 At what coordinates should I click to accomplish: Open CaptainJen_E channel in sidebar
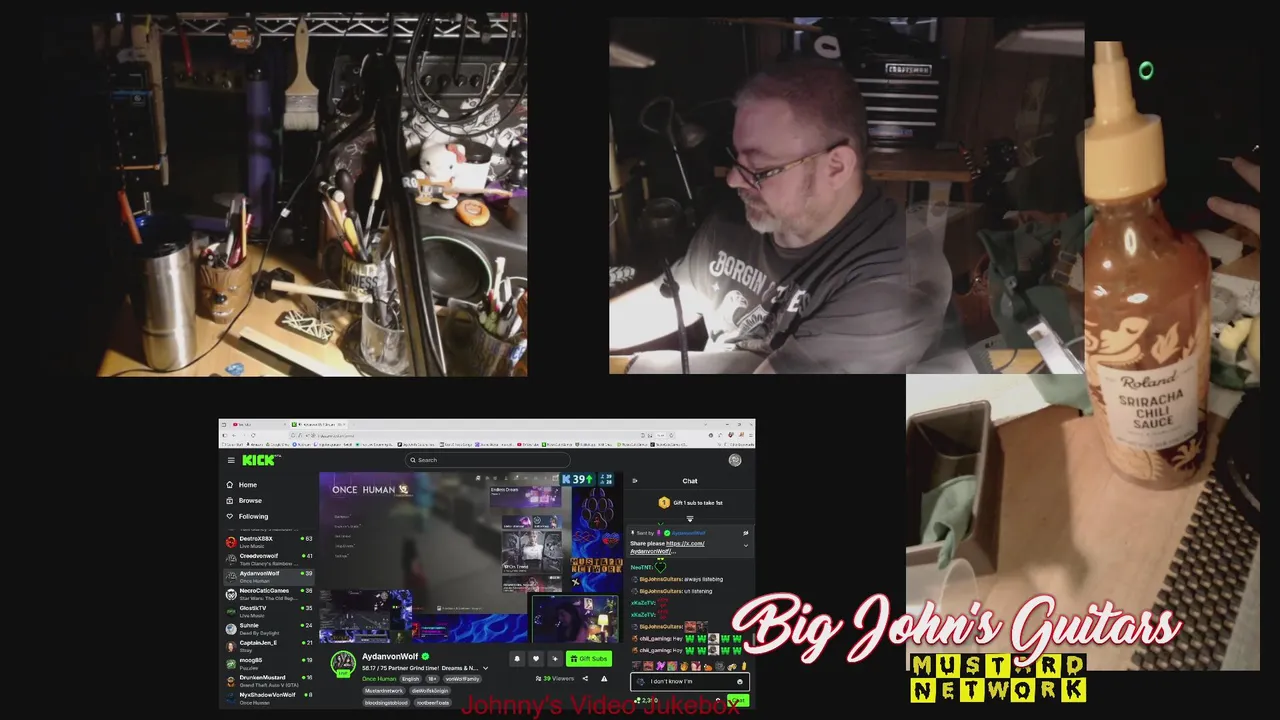tap(268, 645)
